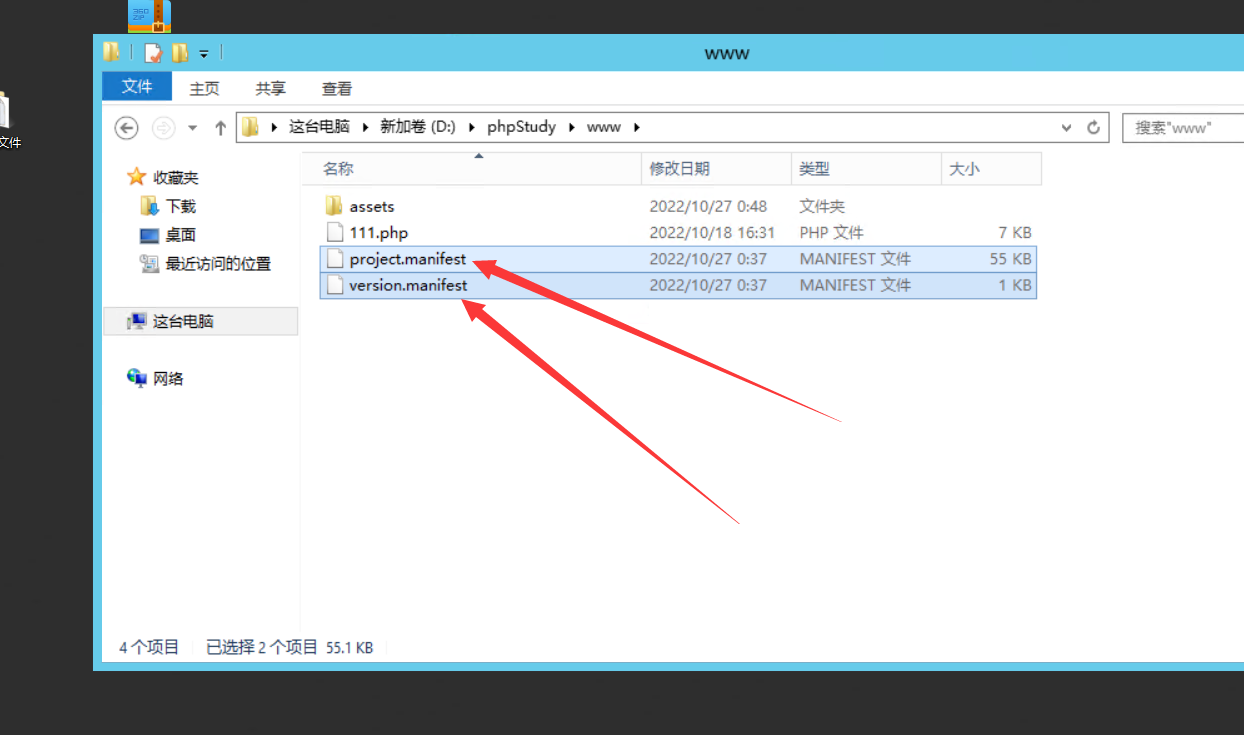Image resolution: width=1244 pixels, height=735 pixels.
Task: Click the PHP 文件 type cell
Action: tap(831, 232)
